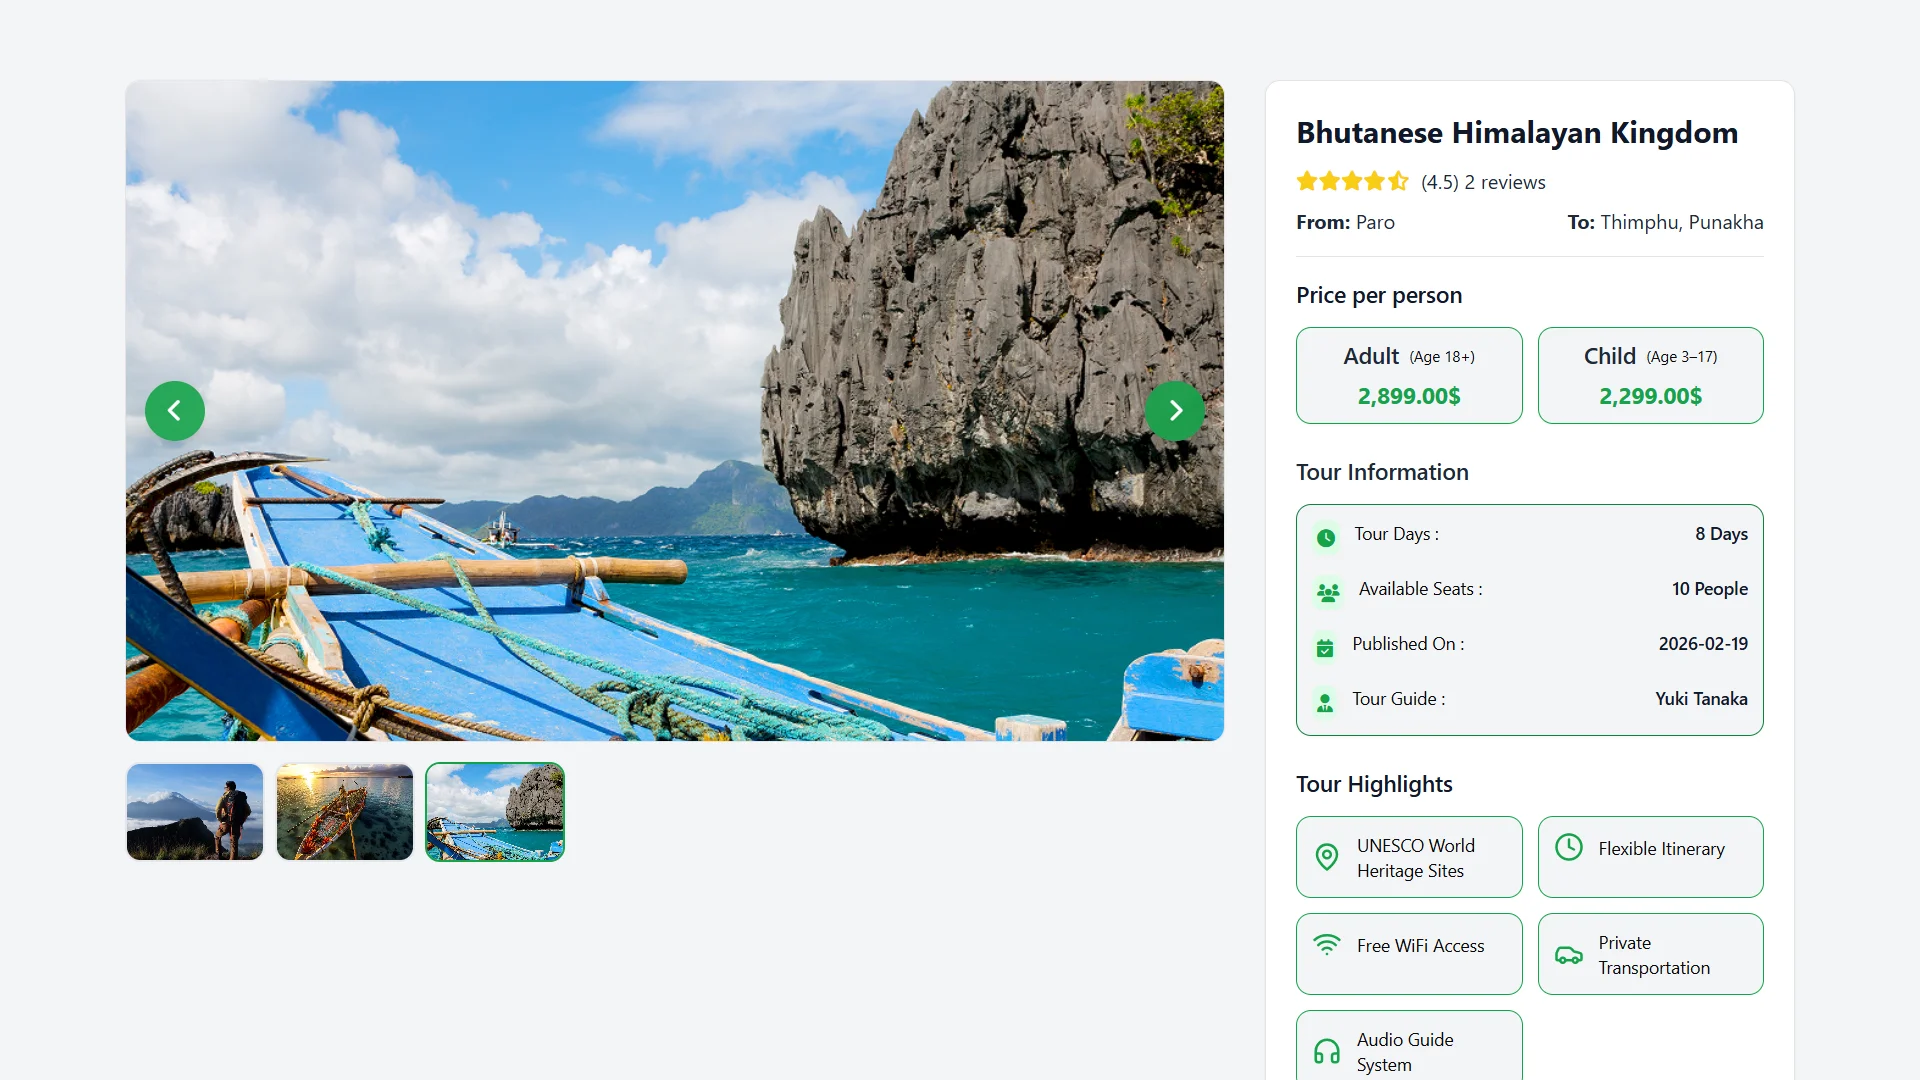This screenshot has width=1920, height=1080.
Task: Show previous photo with left arrow
Action: tap(175, 411)
